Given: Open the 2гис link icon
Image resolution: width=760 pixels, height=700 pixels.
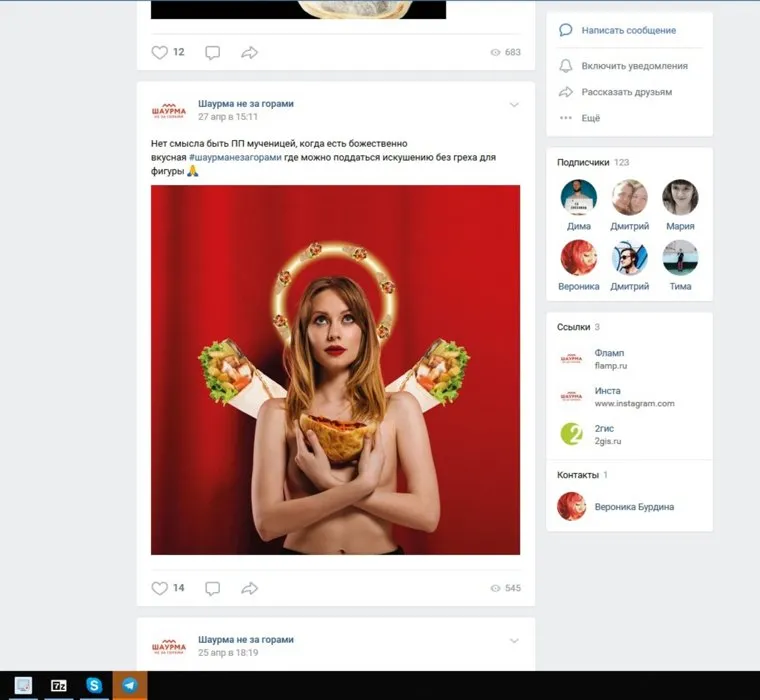Looking at the screenshot, I should (x=571, y=434).
